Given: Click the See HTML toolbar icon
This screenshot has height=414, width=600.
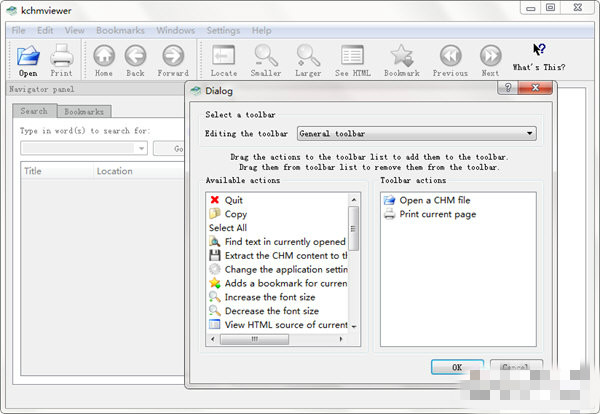Looking at the screenshot, I should tap(352, 59).
